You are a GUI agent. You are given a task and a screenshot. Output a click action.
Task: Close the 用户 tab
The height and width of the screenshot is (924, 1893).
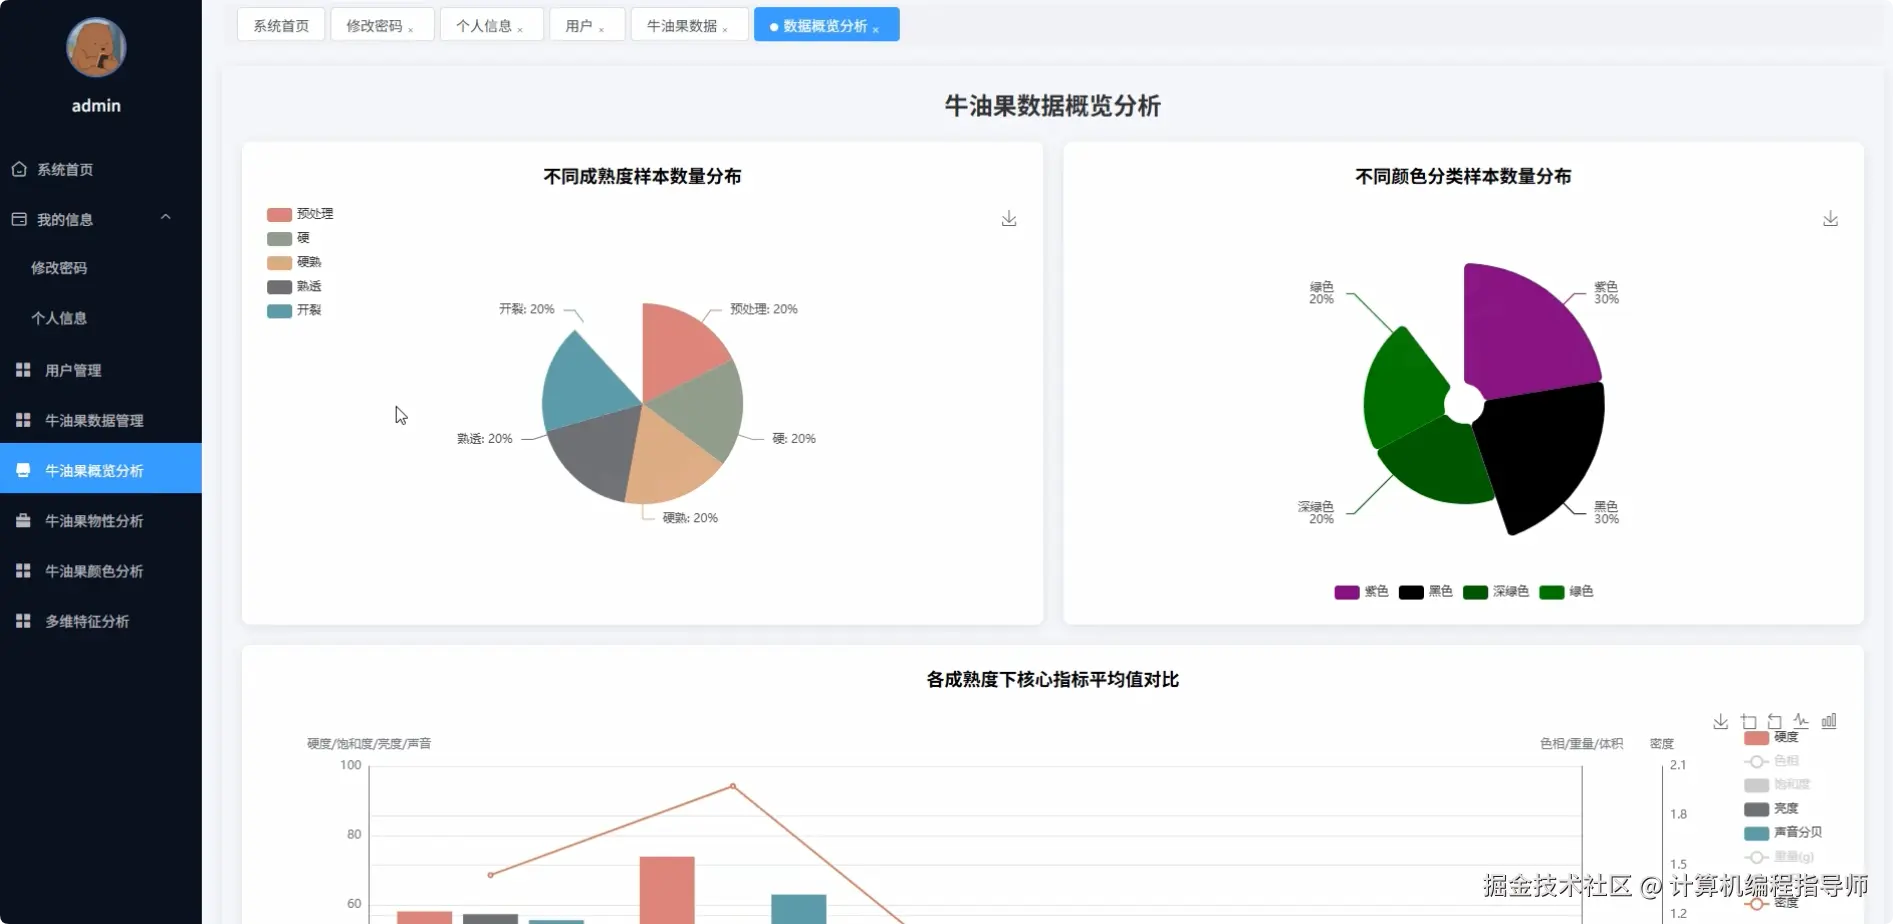tap(601, 29)
